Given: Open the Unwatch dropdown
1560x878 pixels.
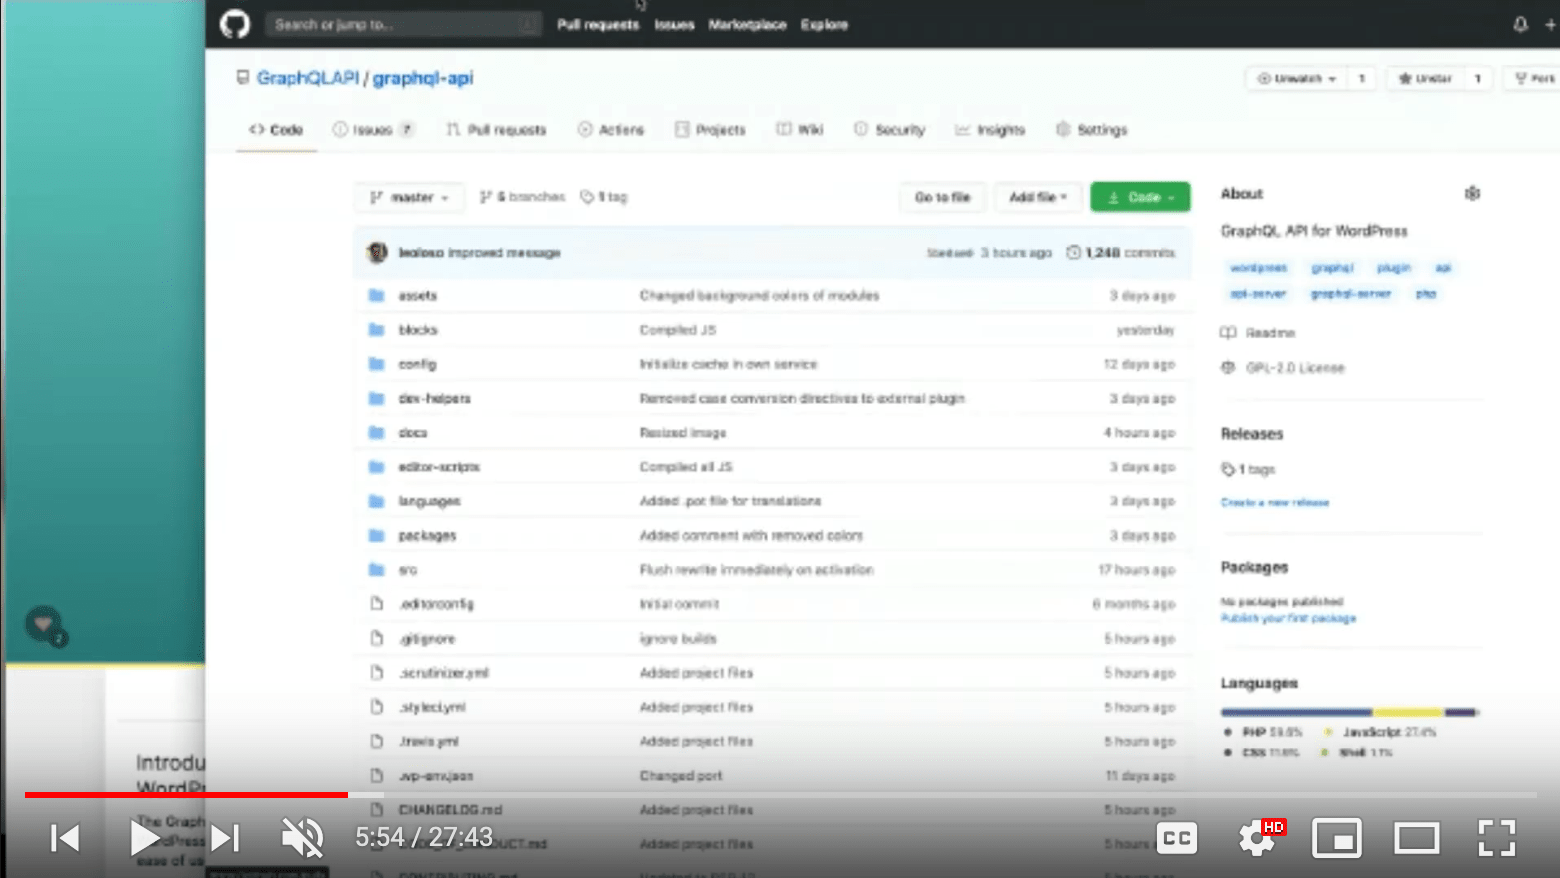Looking at the screenshot, I should coord(1297,78).
